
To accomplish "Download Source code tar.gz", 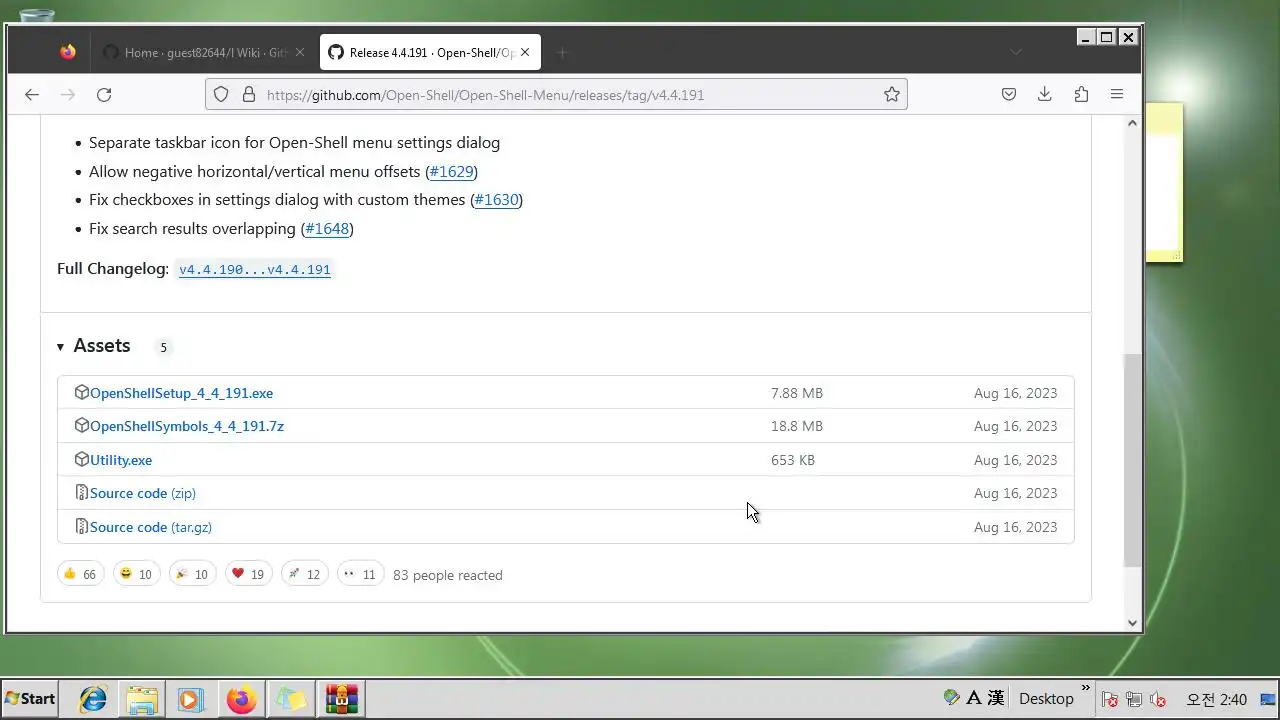I will click(151, 527).
